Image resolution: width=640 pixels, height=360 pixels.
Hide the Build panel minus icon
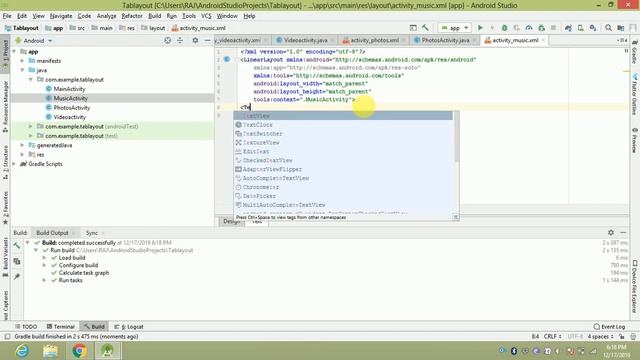tap(623, 232)
